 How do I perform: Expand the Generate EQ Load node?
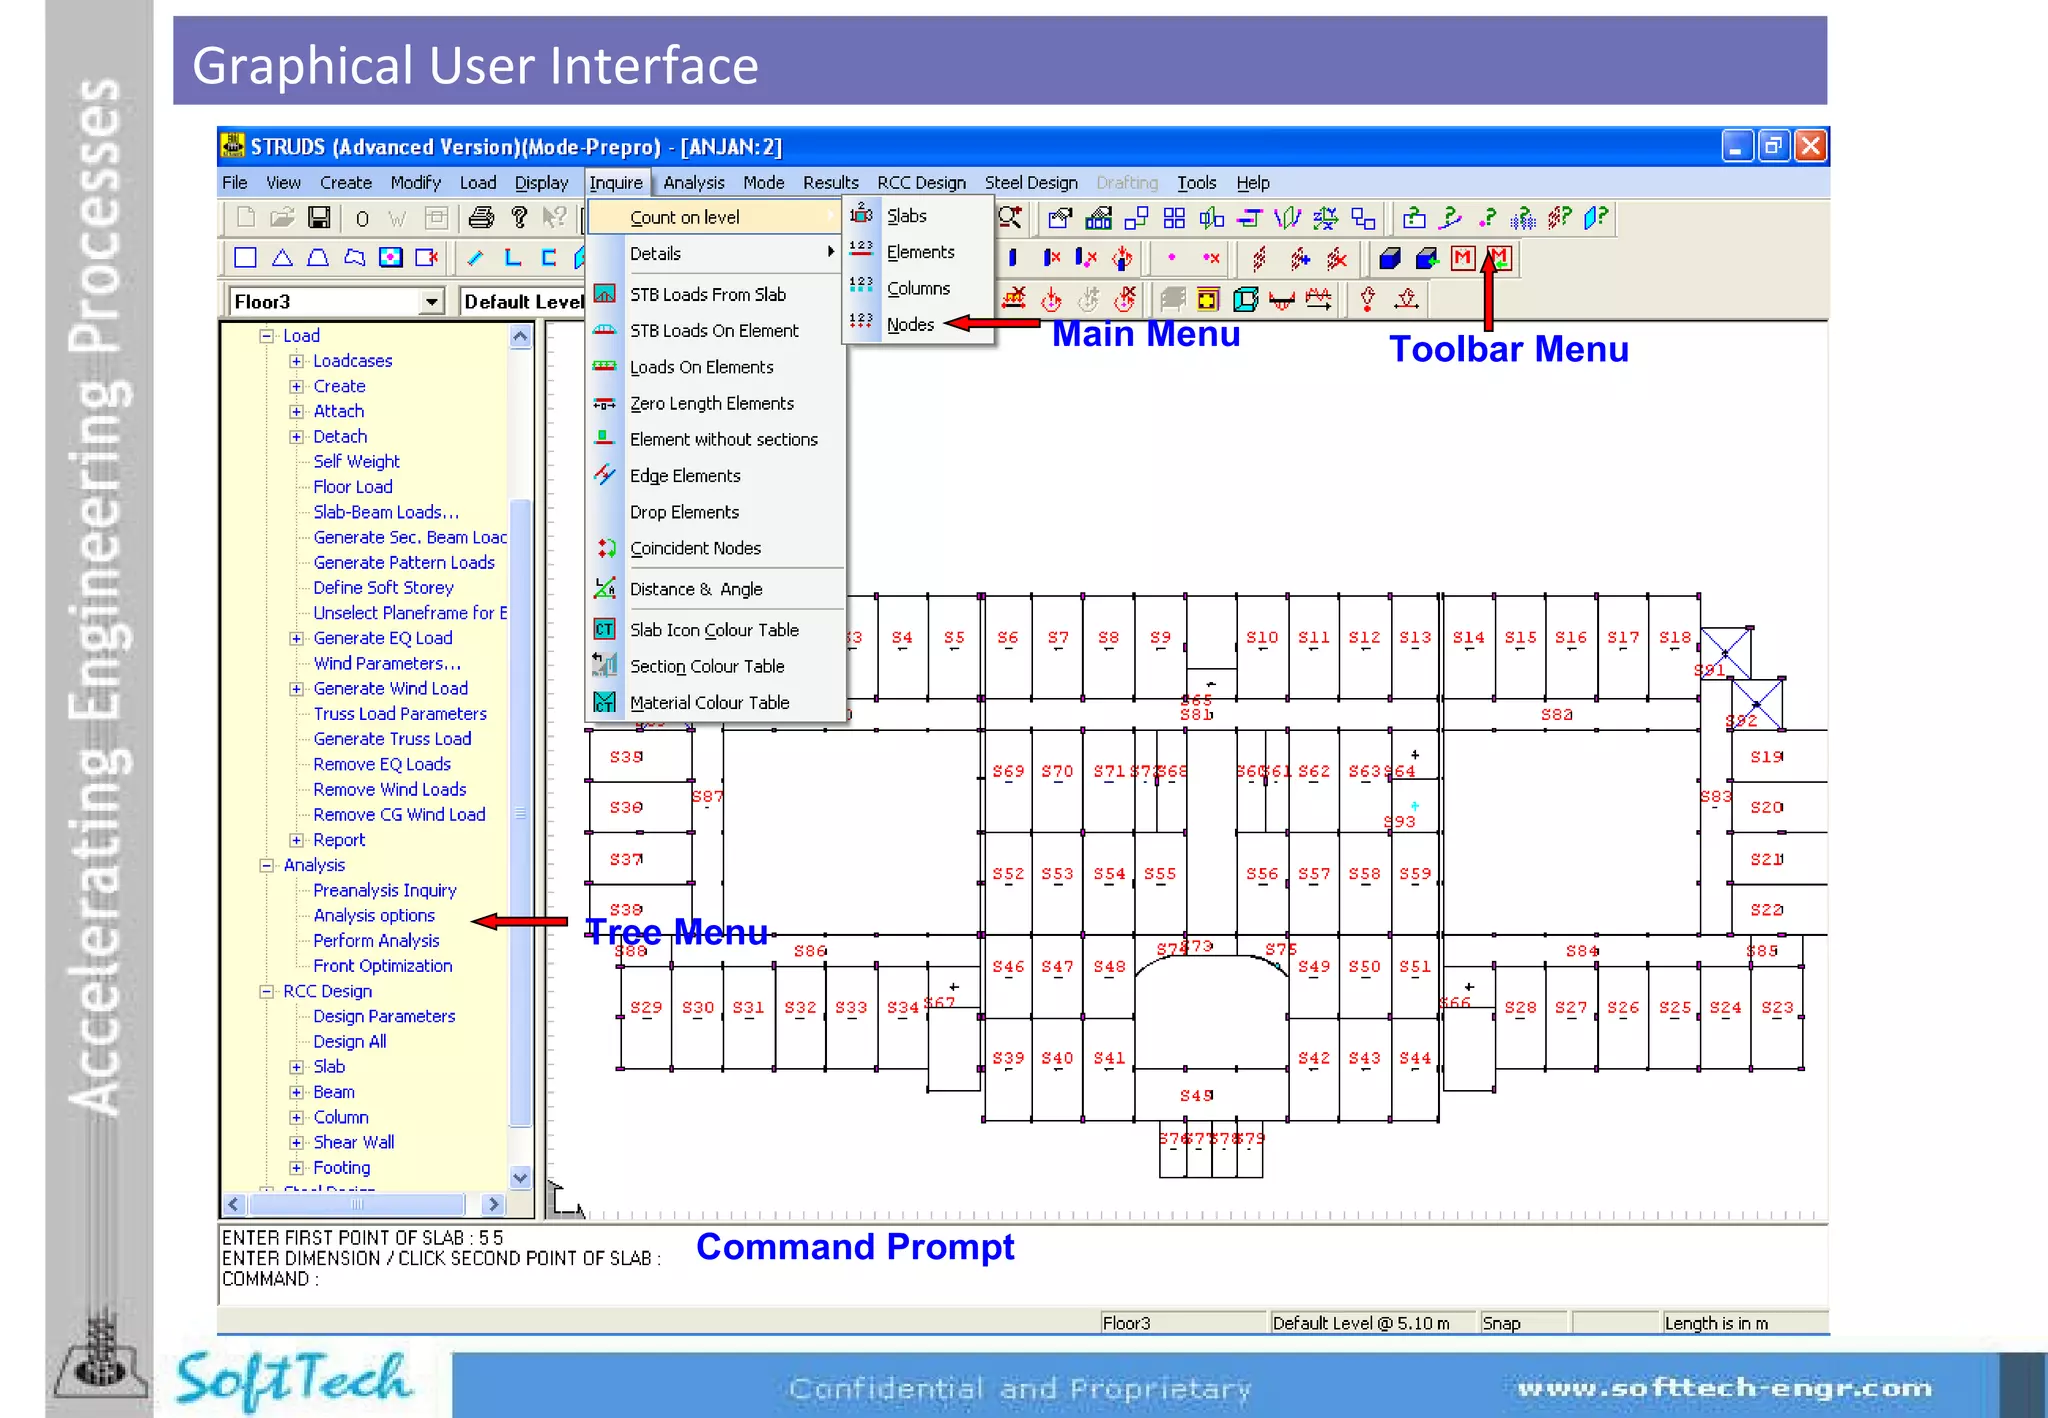coord(297,638)
